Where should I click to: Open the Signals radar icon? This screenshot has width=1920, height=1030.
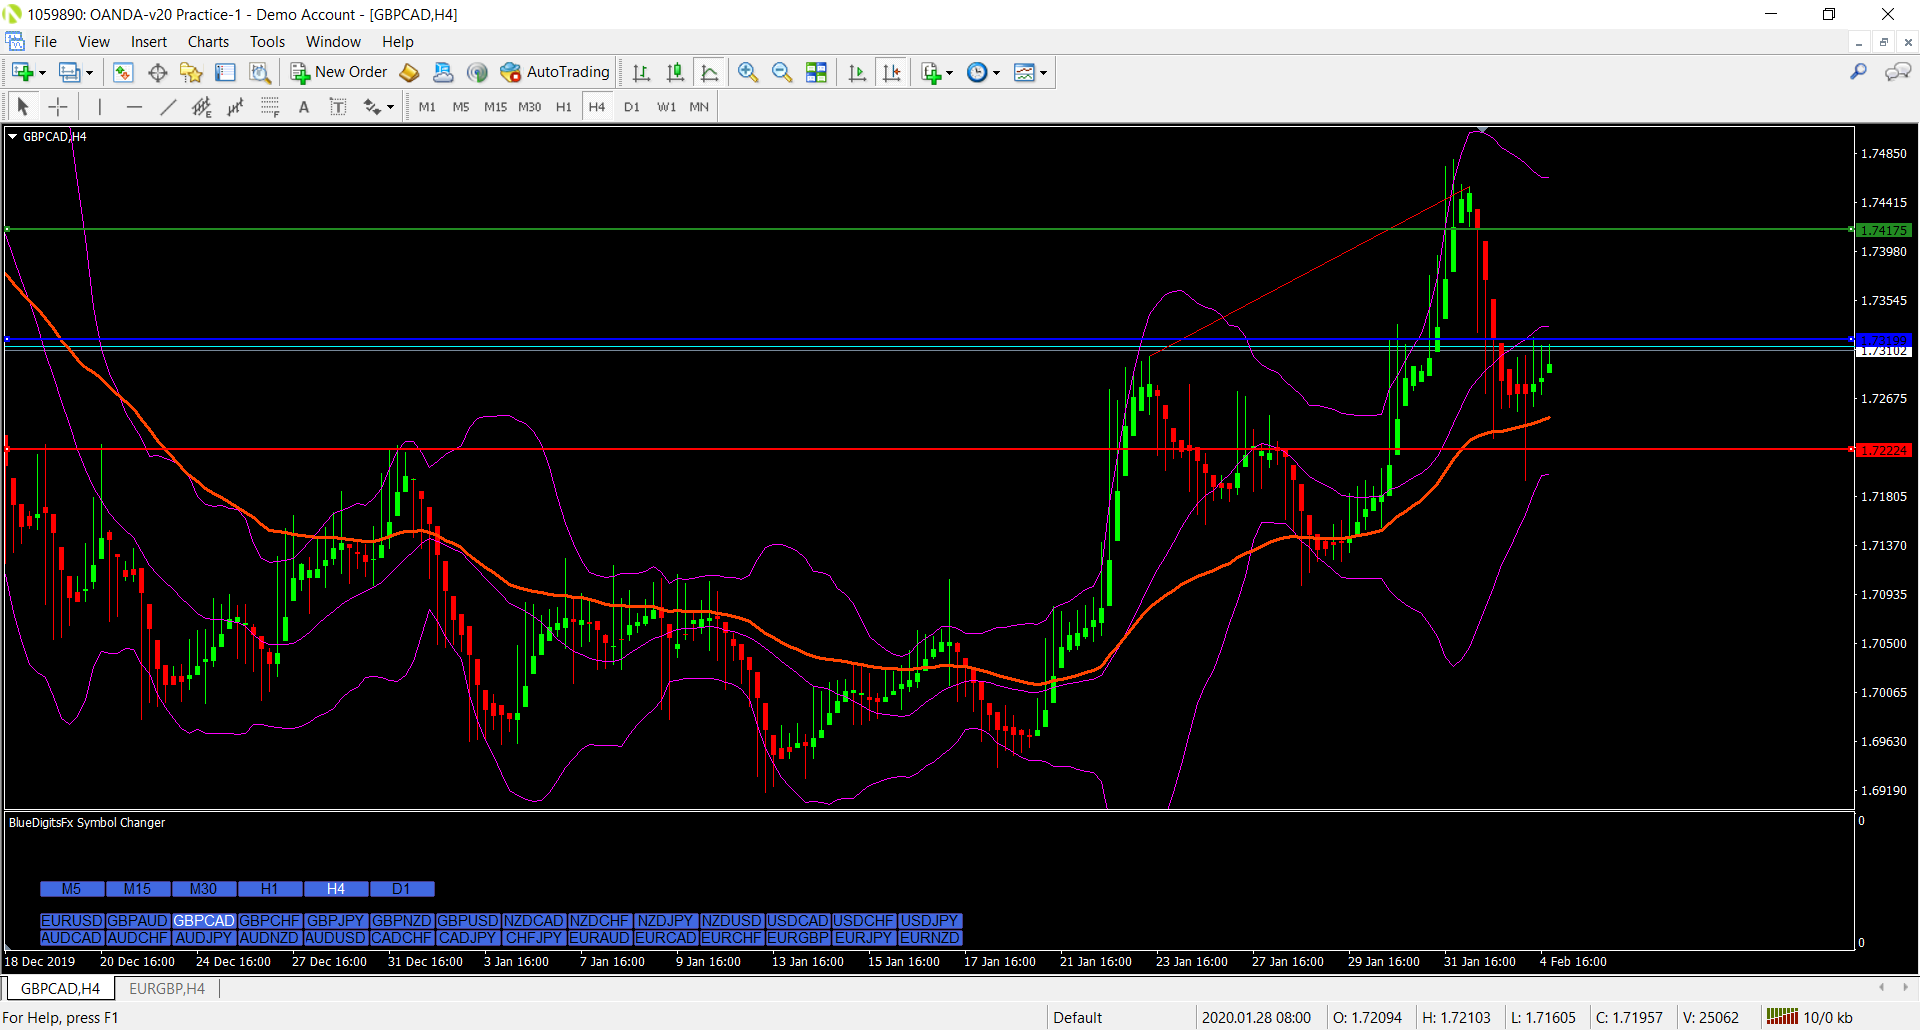click(477, 72)
